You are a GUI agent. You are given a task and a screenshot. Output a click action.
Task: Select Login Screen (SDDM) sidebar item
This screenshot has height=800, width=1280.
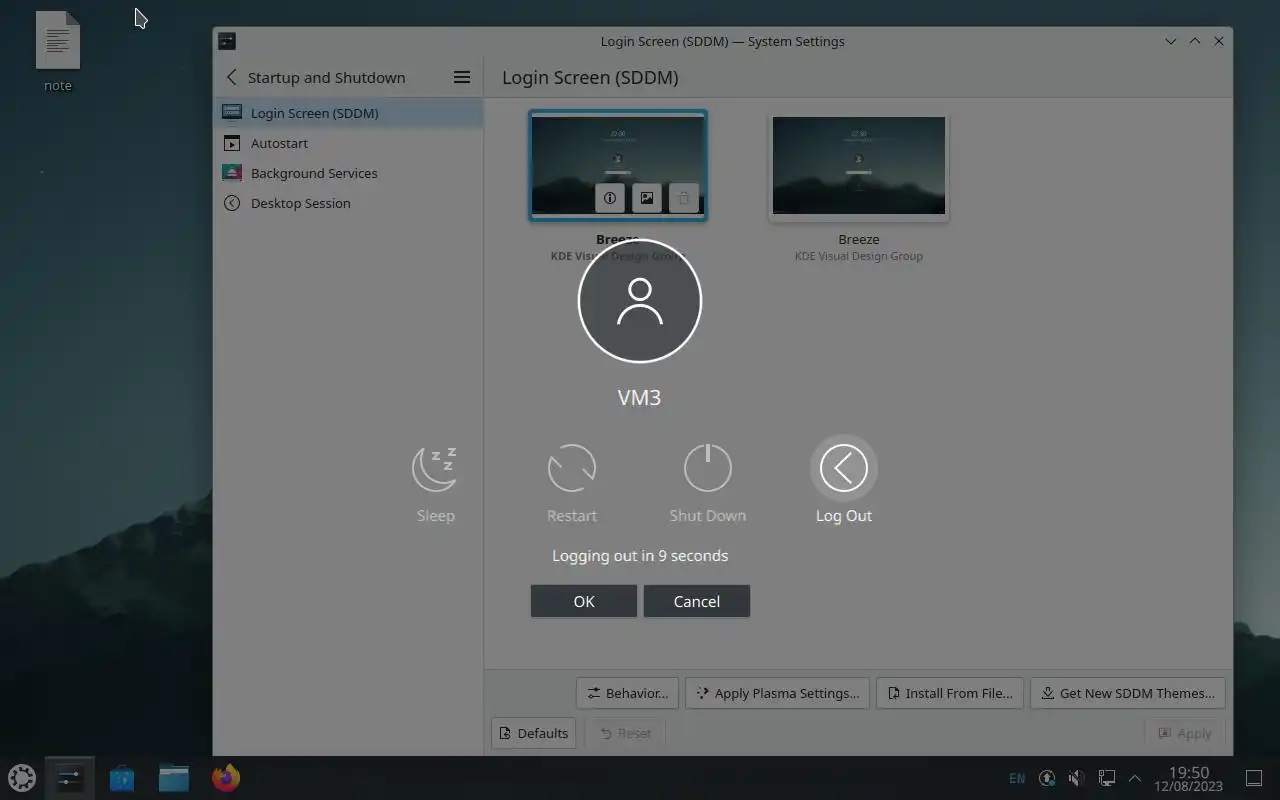click(348, 113)
